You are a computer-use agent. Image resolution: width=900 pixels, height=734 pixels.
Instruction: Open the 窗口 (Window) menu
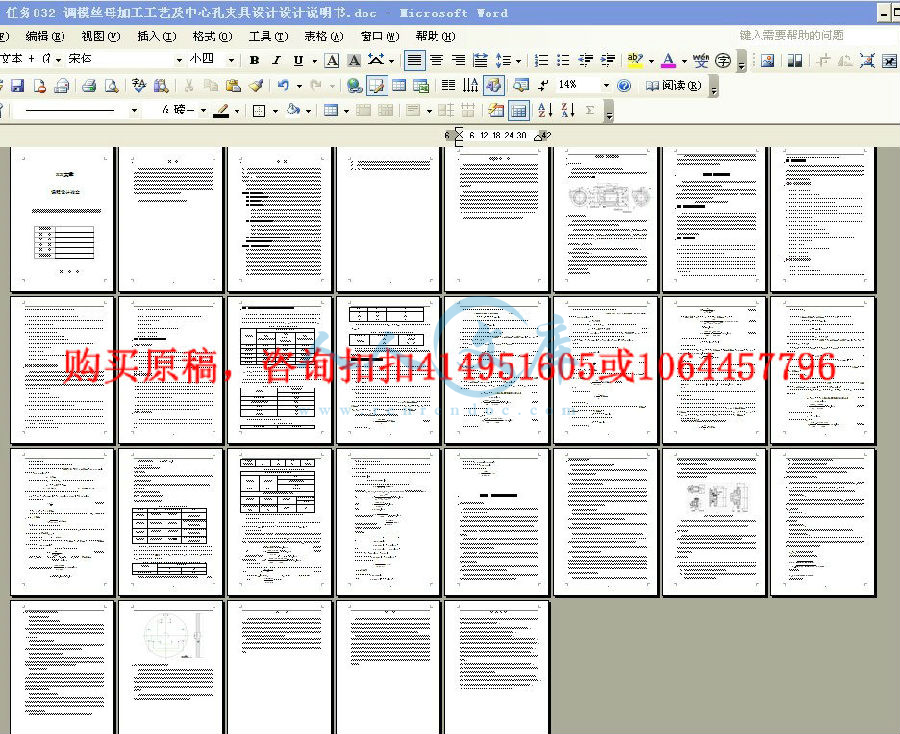click(379, 36)
